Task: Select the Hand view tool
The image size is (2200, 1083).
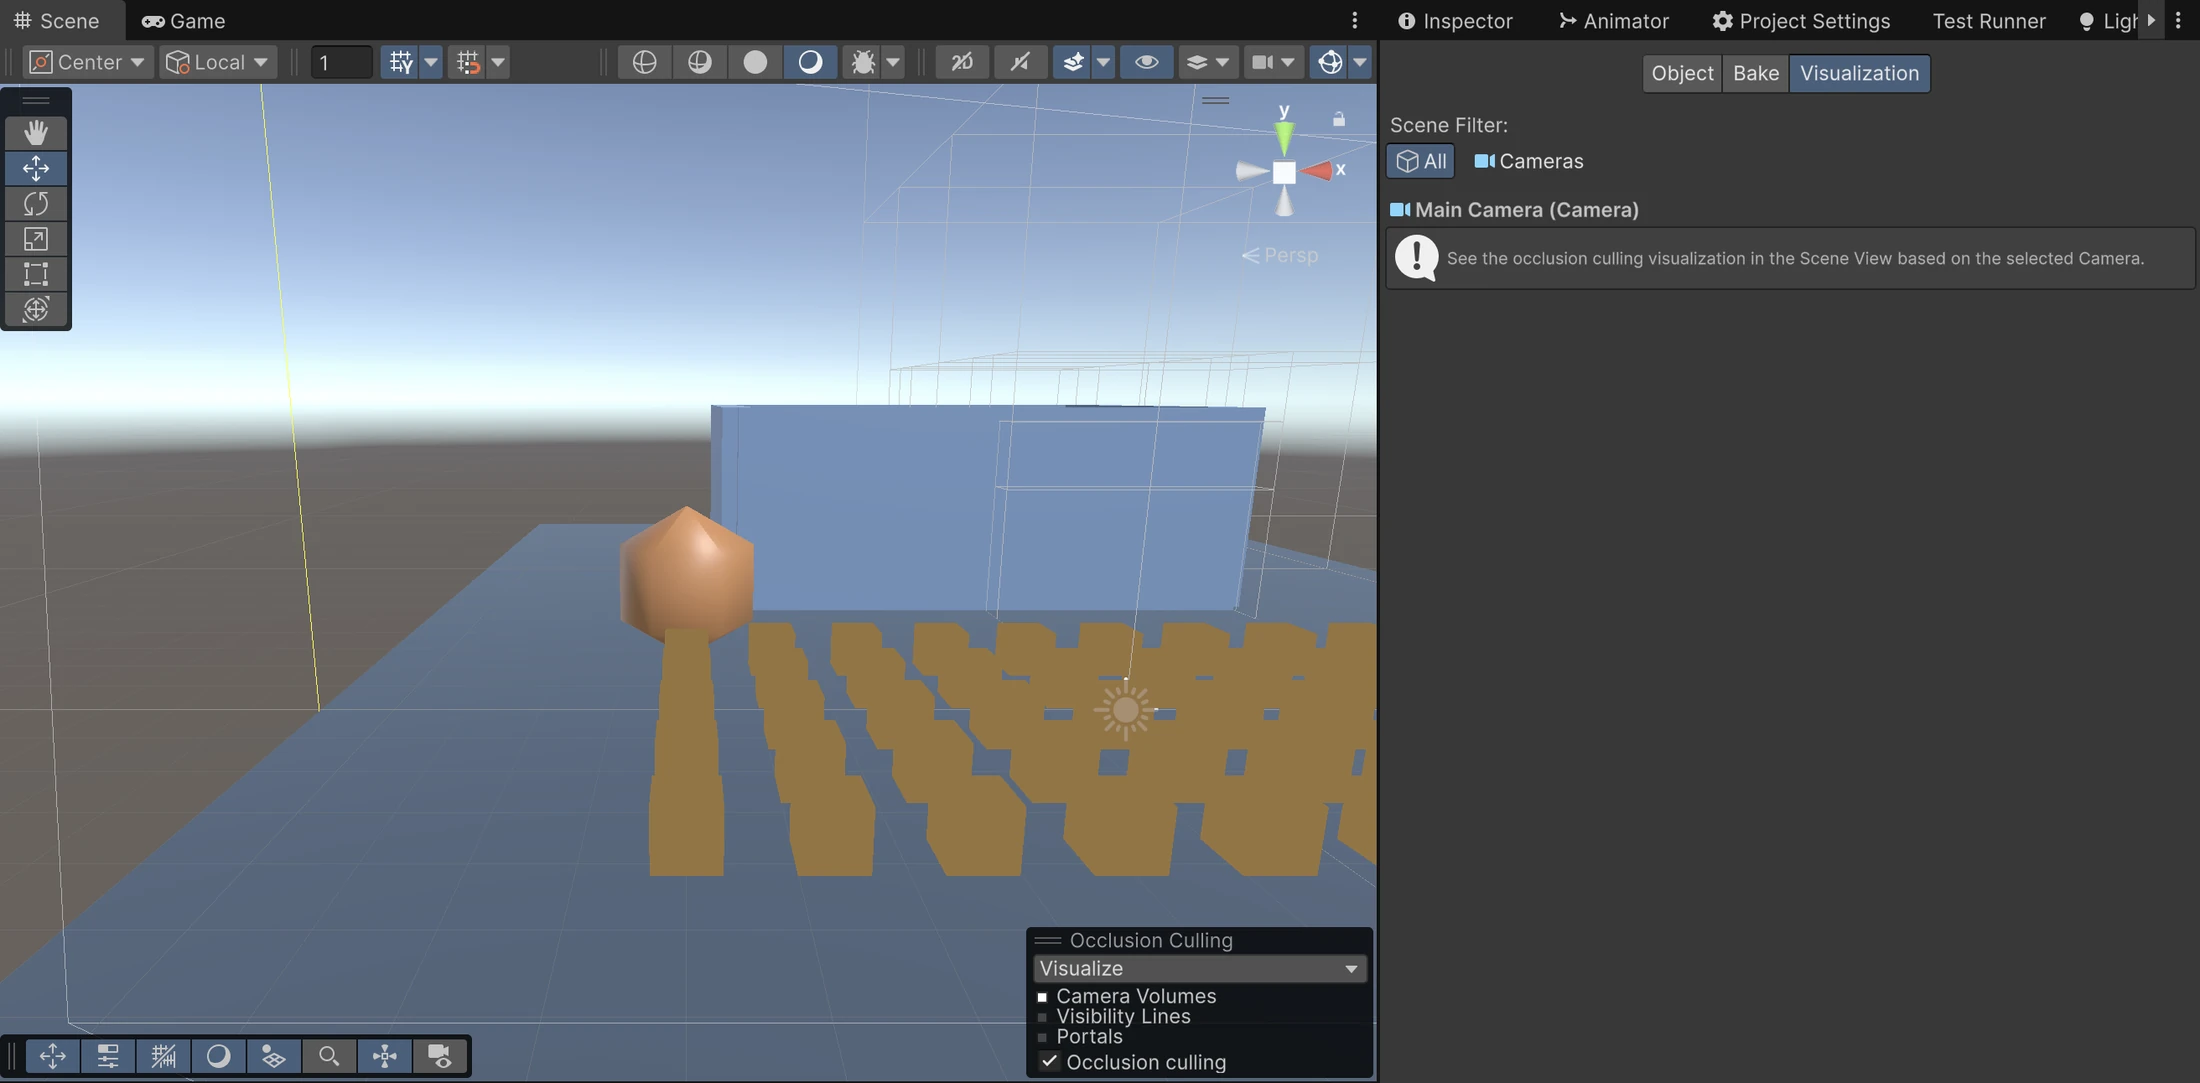Action: (36, 132)
